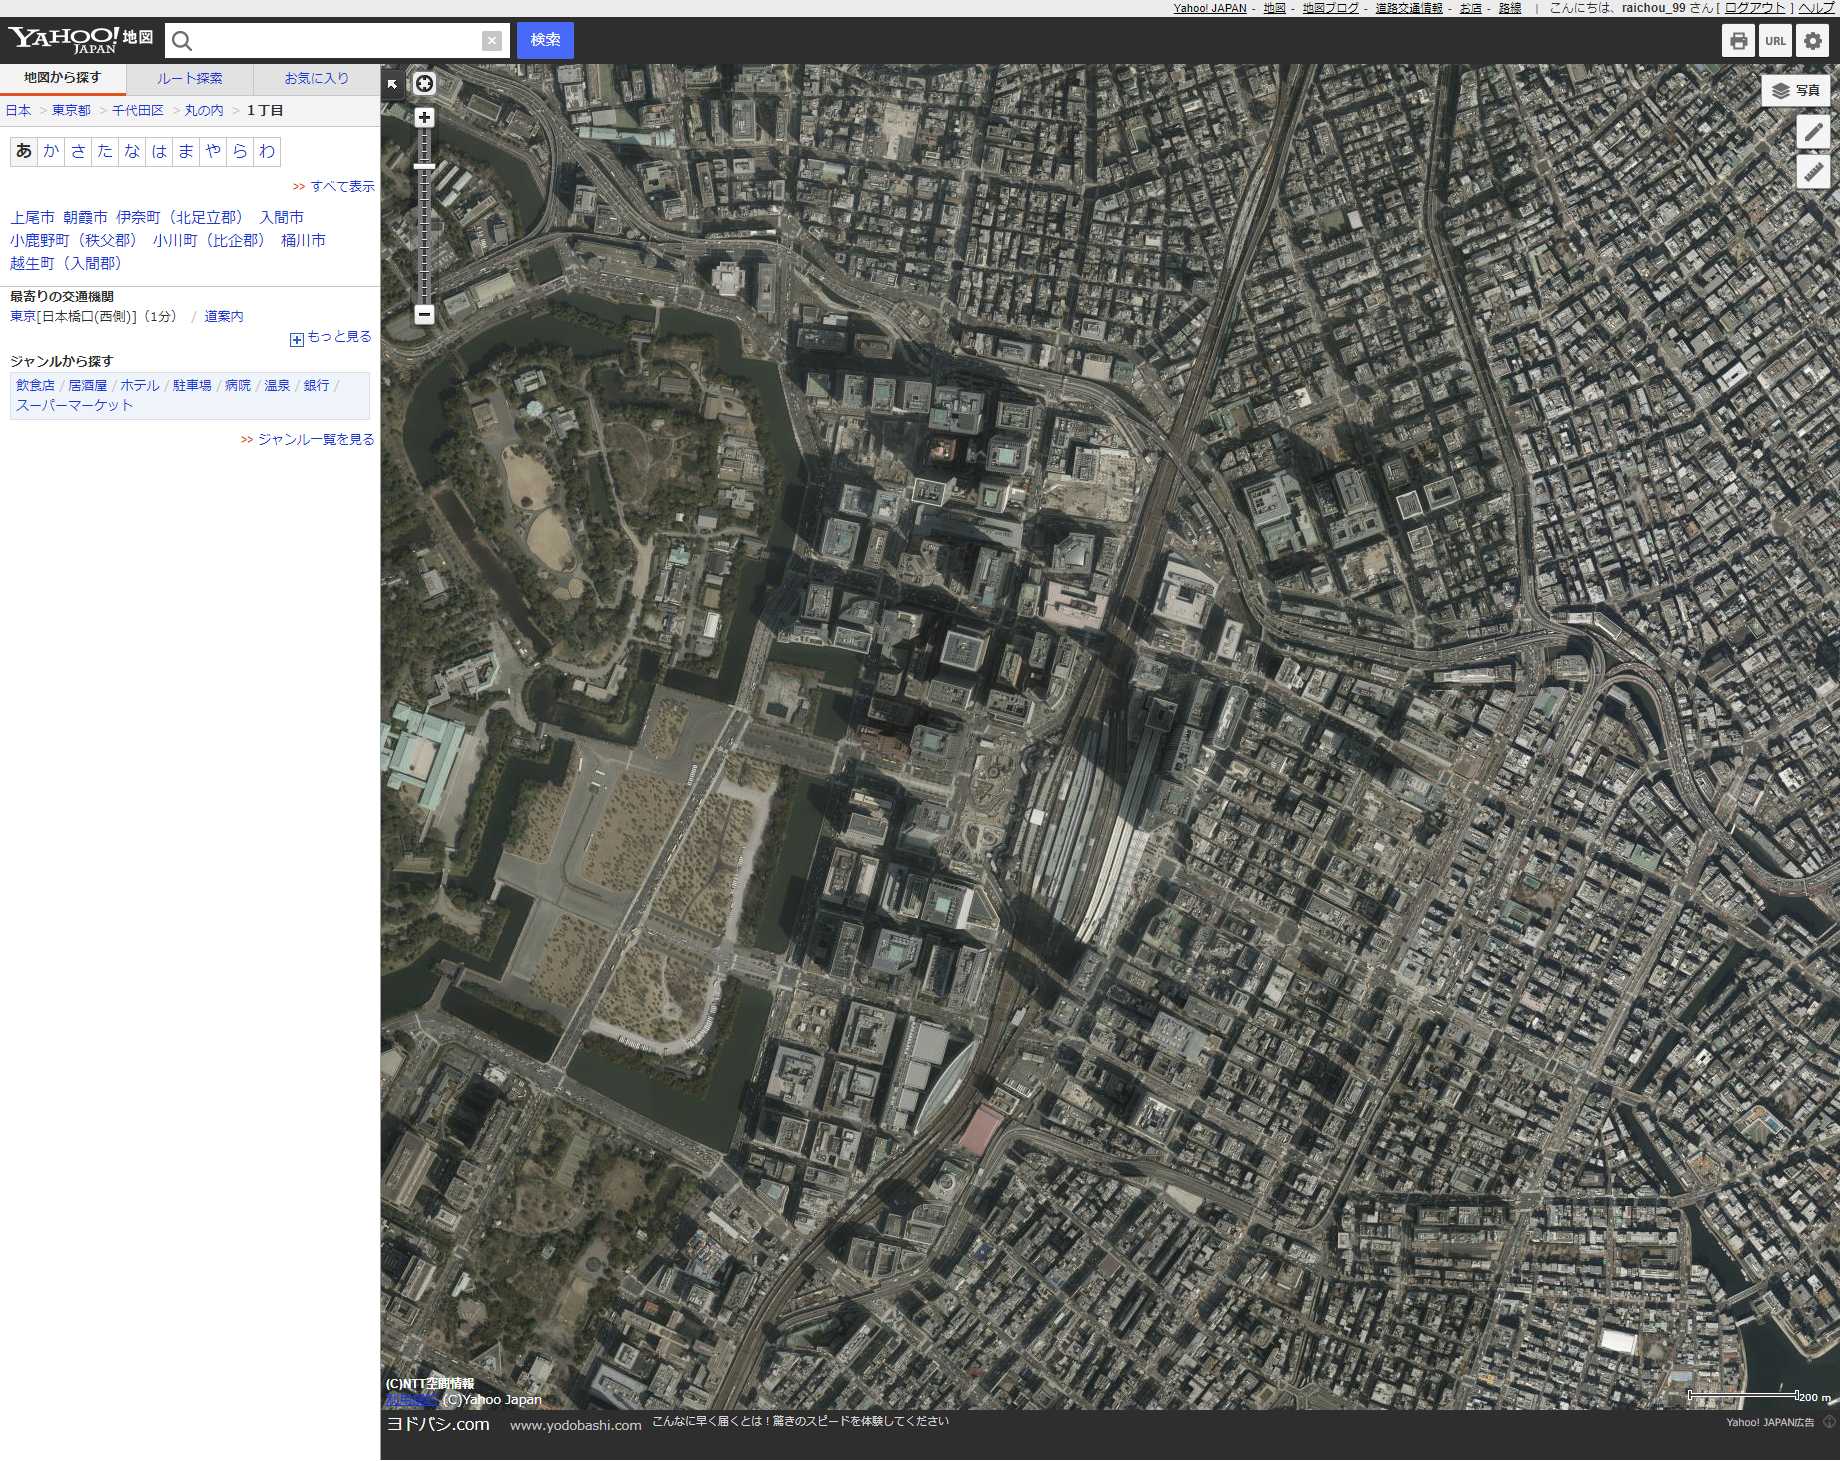1840x1461 pixels.
Task: Click inside the map search input field
Action: click(x=337, y=40)
